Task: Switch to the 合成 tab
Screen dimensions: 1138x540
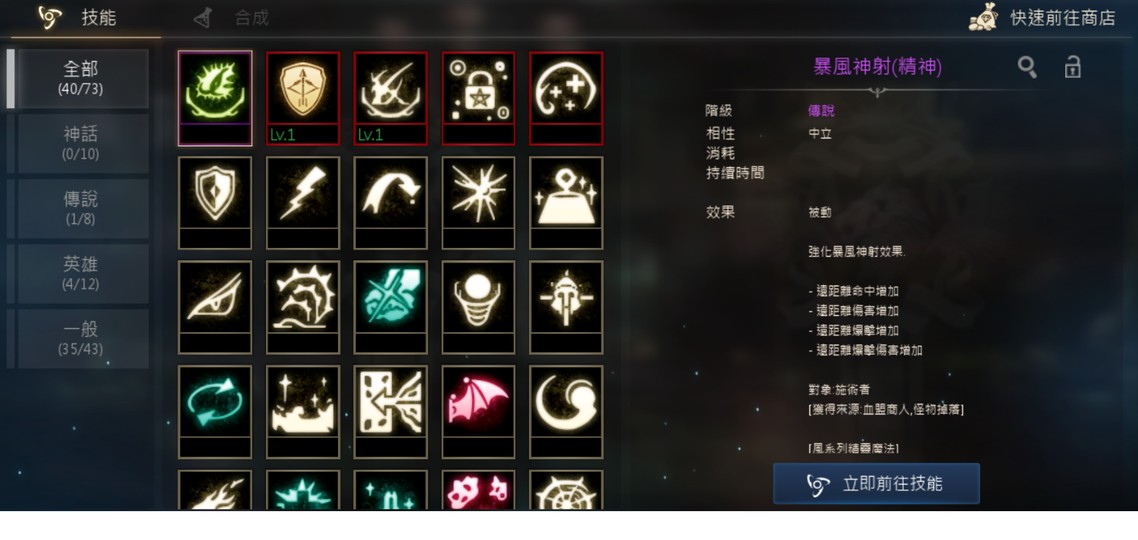Action: pyautogui.click(x=232, y=18)
